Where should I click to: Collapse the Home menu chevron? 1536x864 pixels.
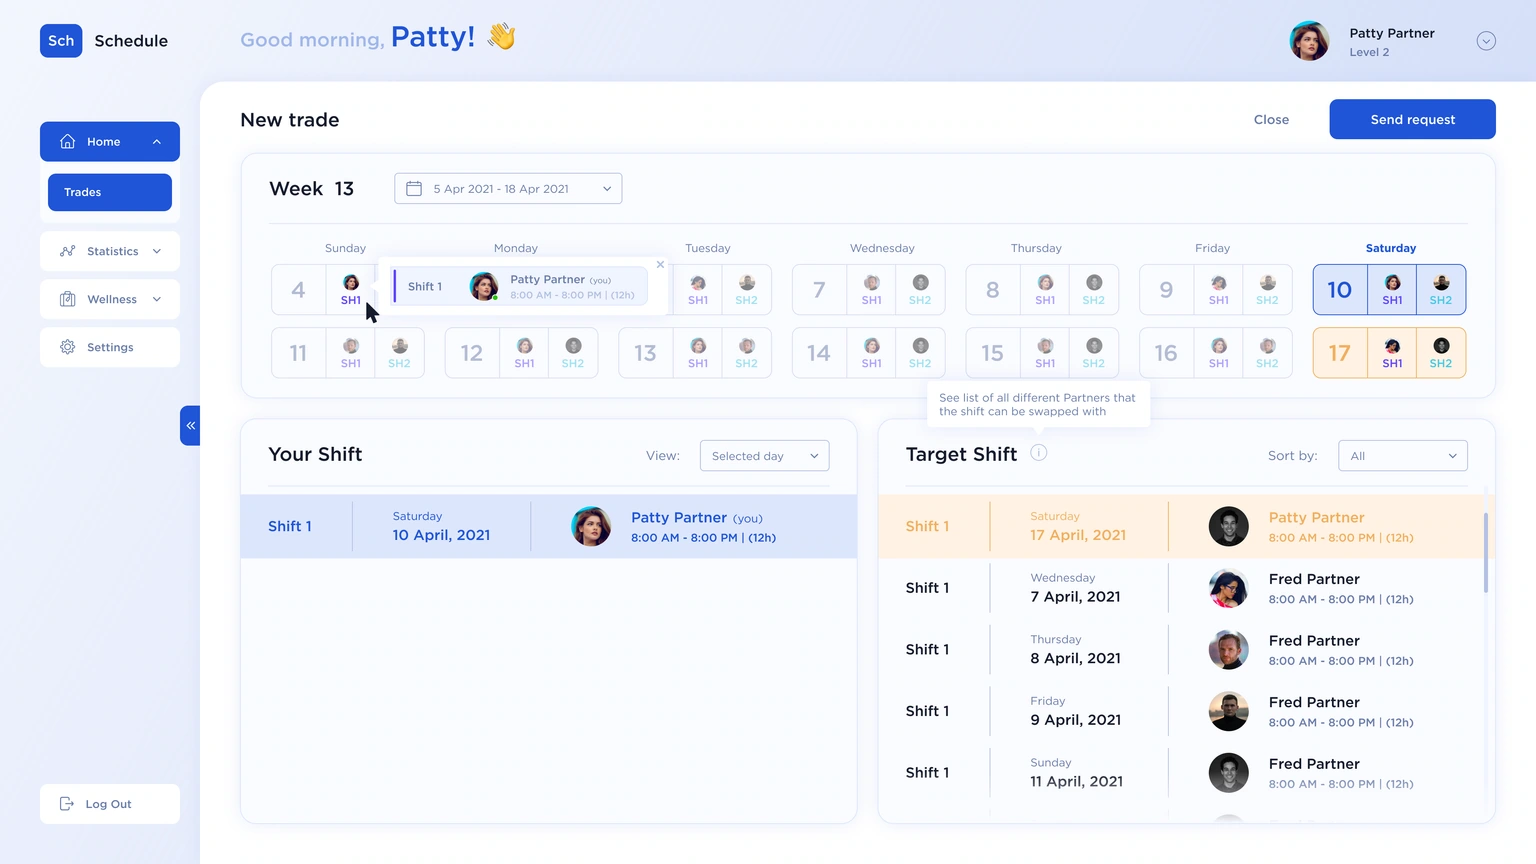157,142
